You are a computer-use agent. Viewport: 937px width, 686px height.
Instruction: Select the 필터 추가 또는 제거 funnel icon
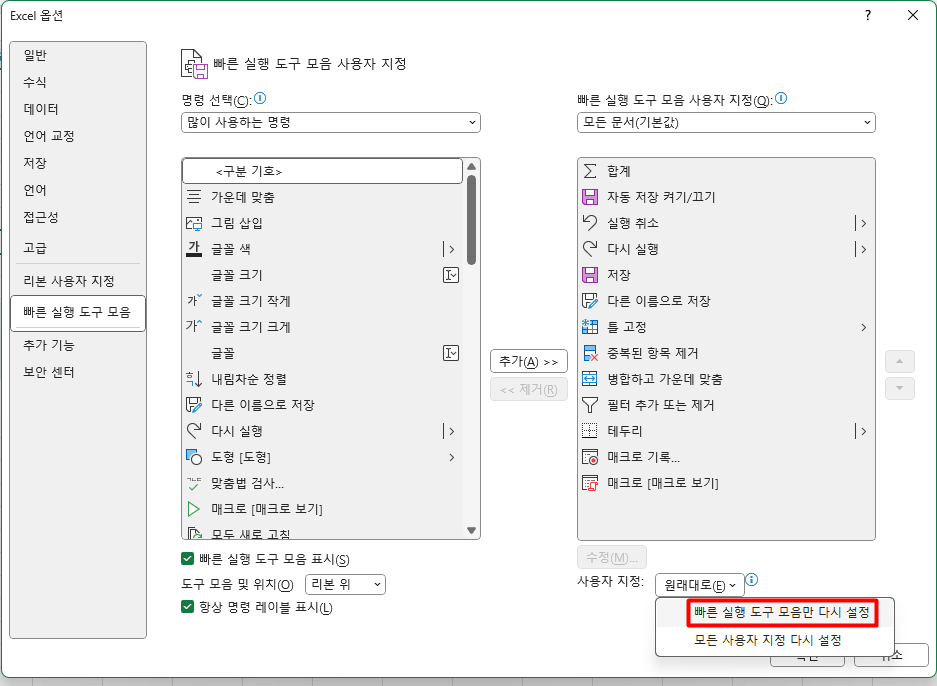pyautogui.click(x=590, y=405)
